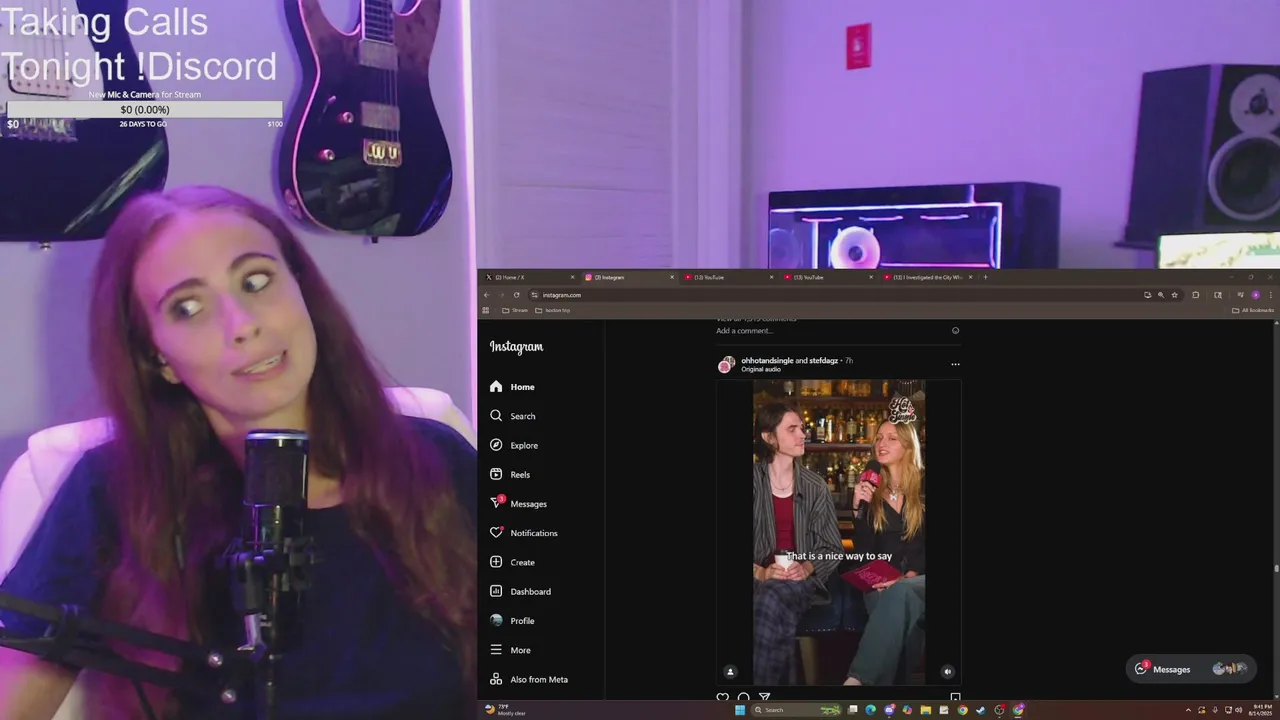Click the ohhotandsingle avatar picture

coord(727,365)
